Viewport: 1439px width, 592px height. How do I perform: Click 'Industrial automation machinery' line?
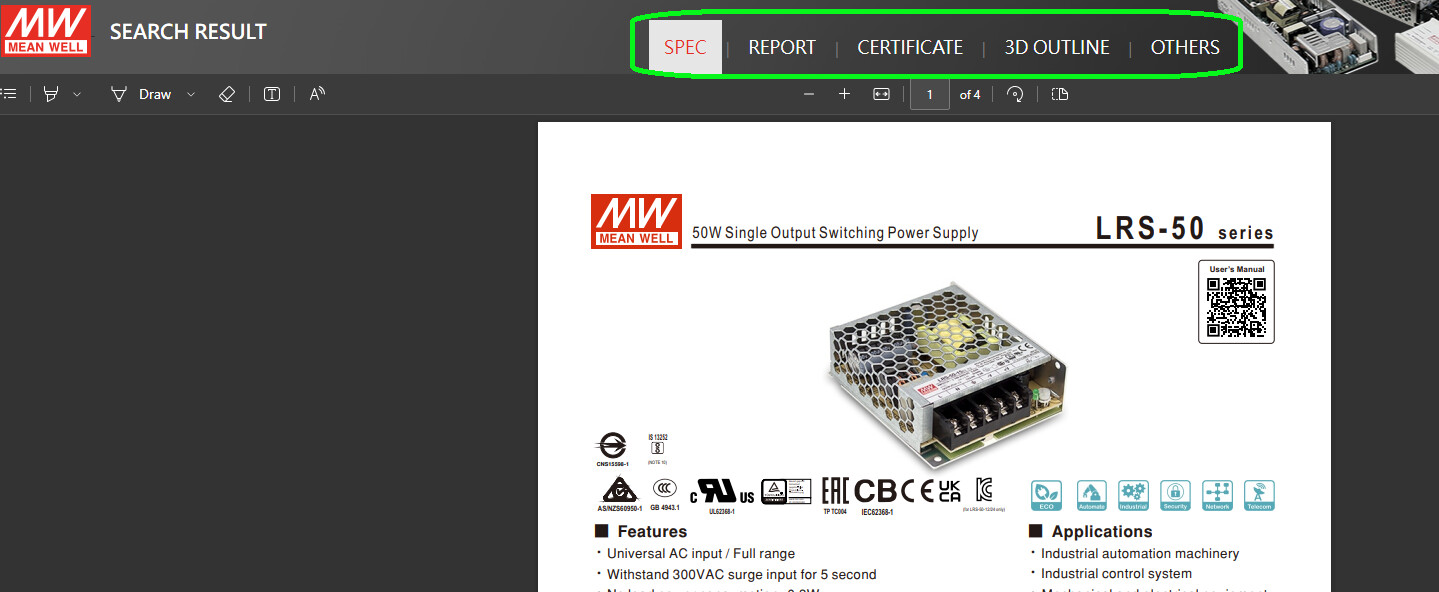pyautogui.click(x=1140, y=554)
